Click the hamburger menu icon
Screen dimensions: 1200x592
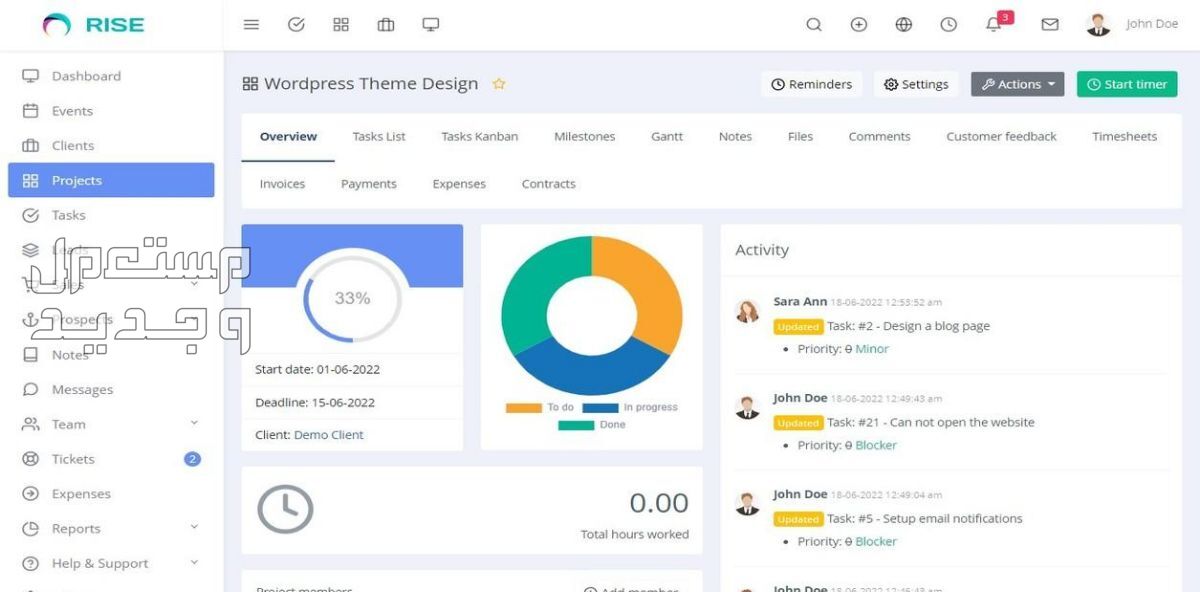(251, 25)
